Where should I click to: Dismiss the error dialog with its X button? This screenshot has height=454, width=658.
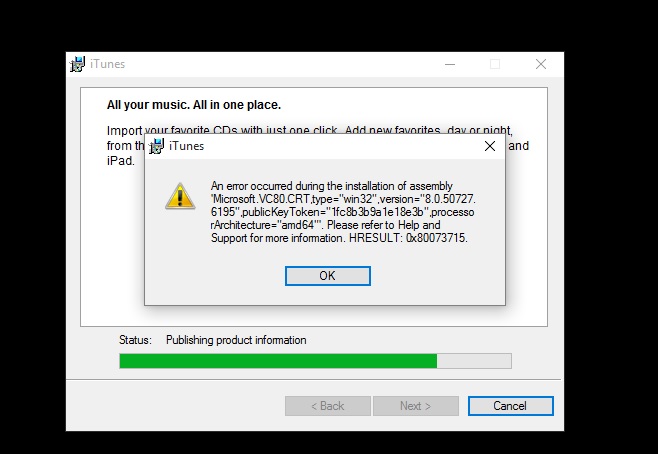(x=490, y=146)
